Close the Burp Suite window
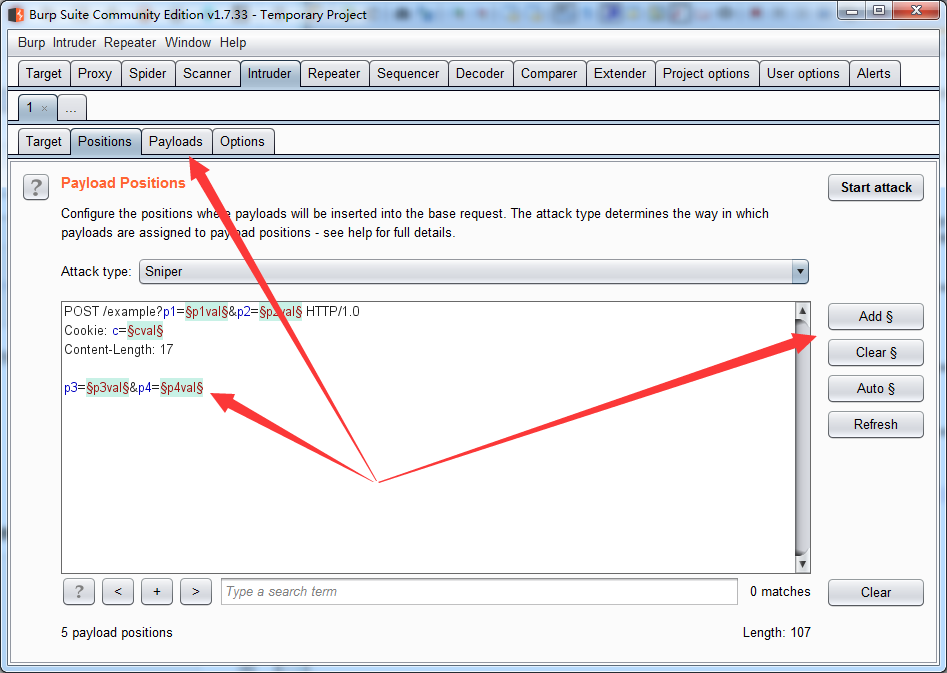947x673 pixels. tap(916, 11)
